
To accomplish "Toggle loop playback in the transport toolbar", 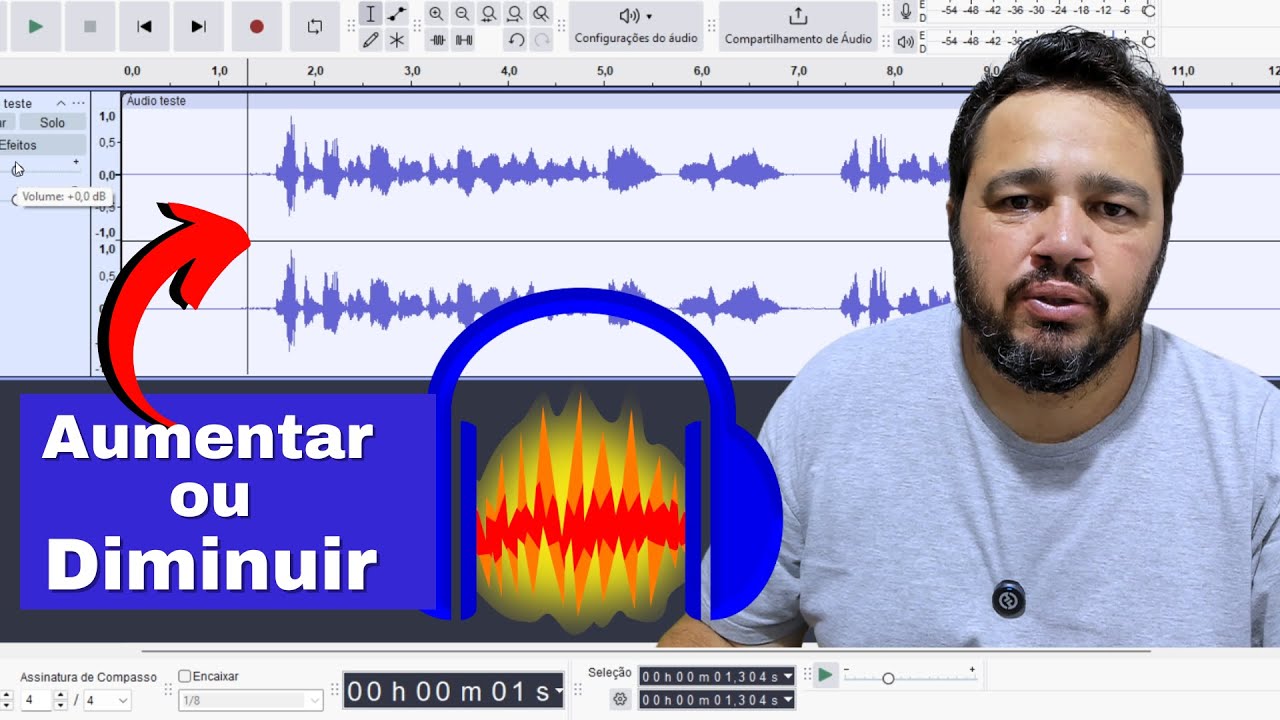I will [x=315, y=27].
